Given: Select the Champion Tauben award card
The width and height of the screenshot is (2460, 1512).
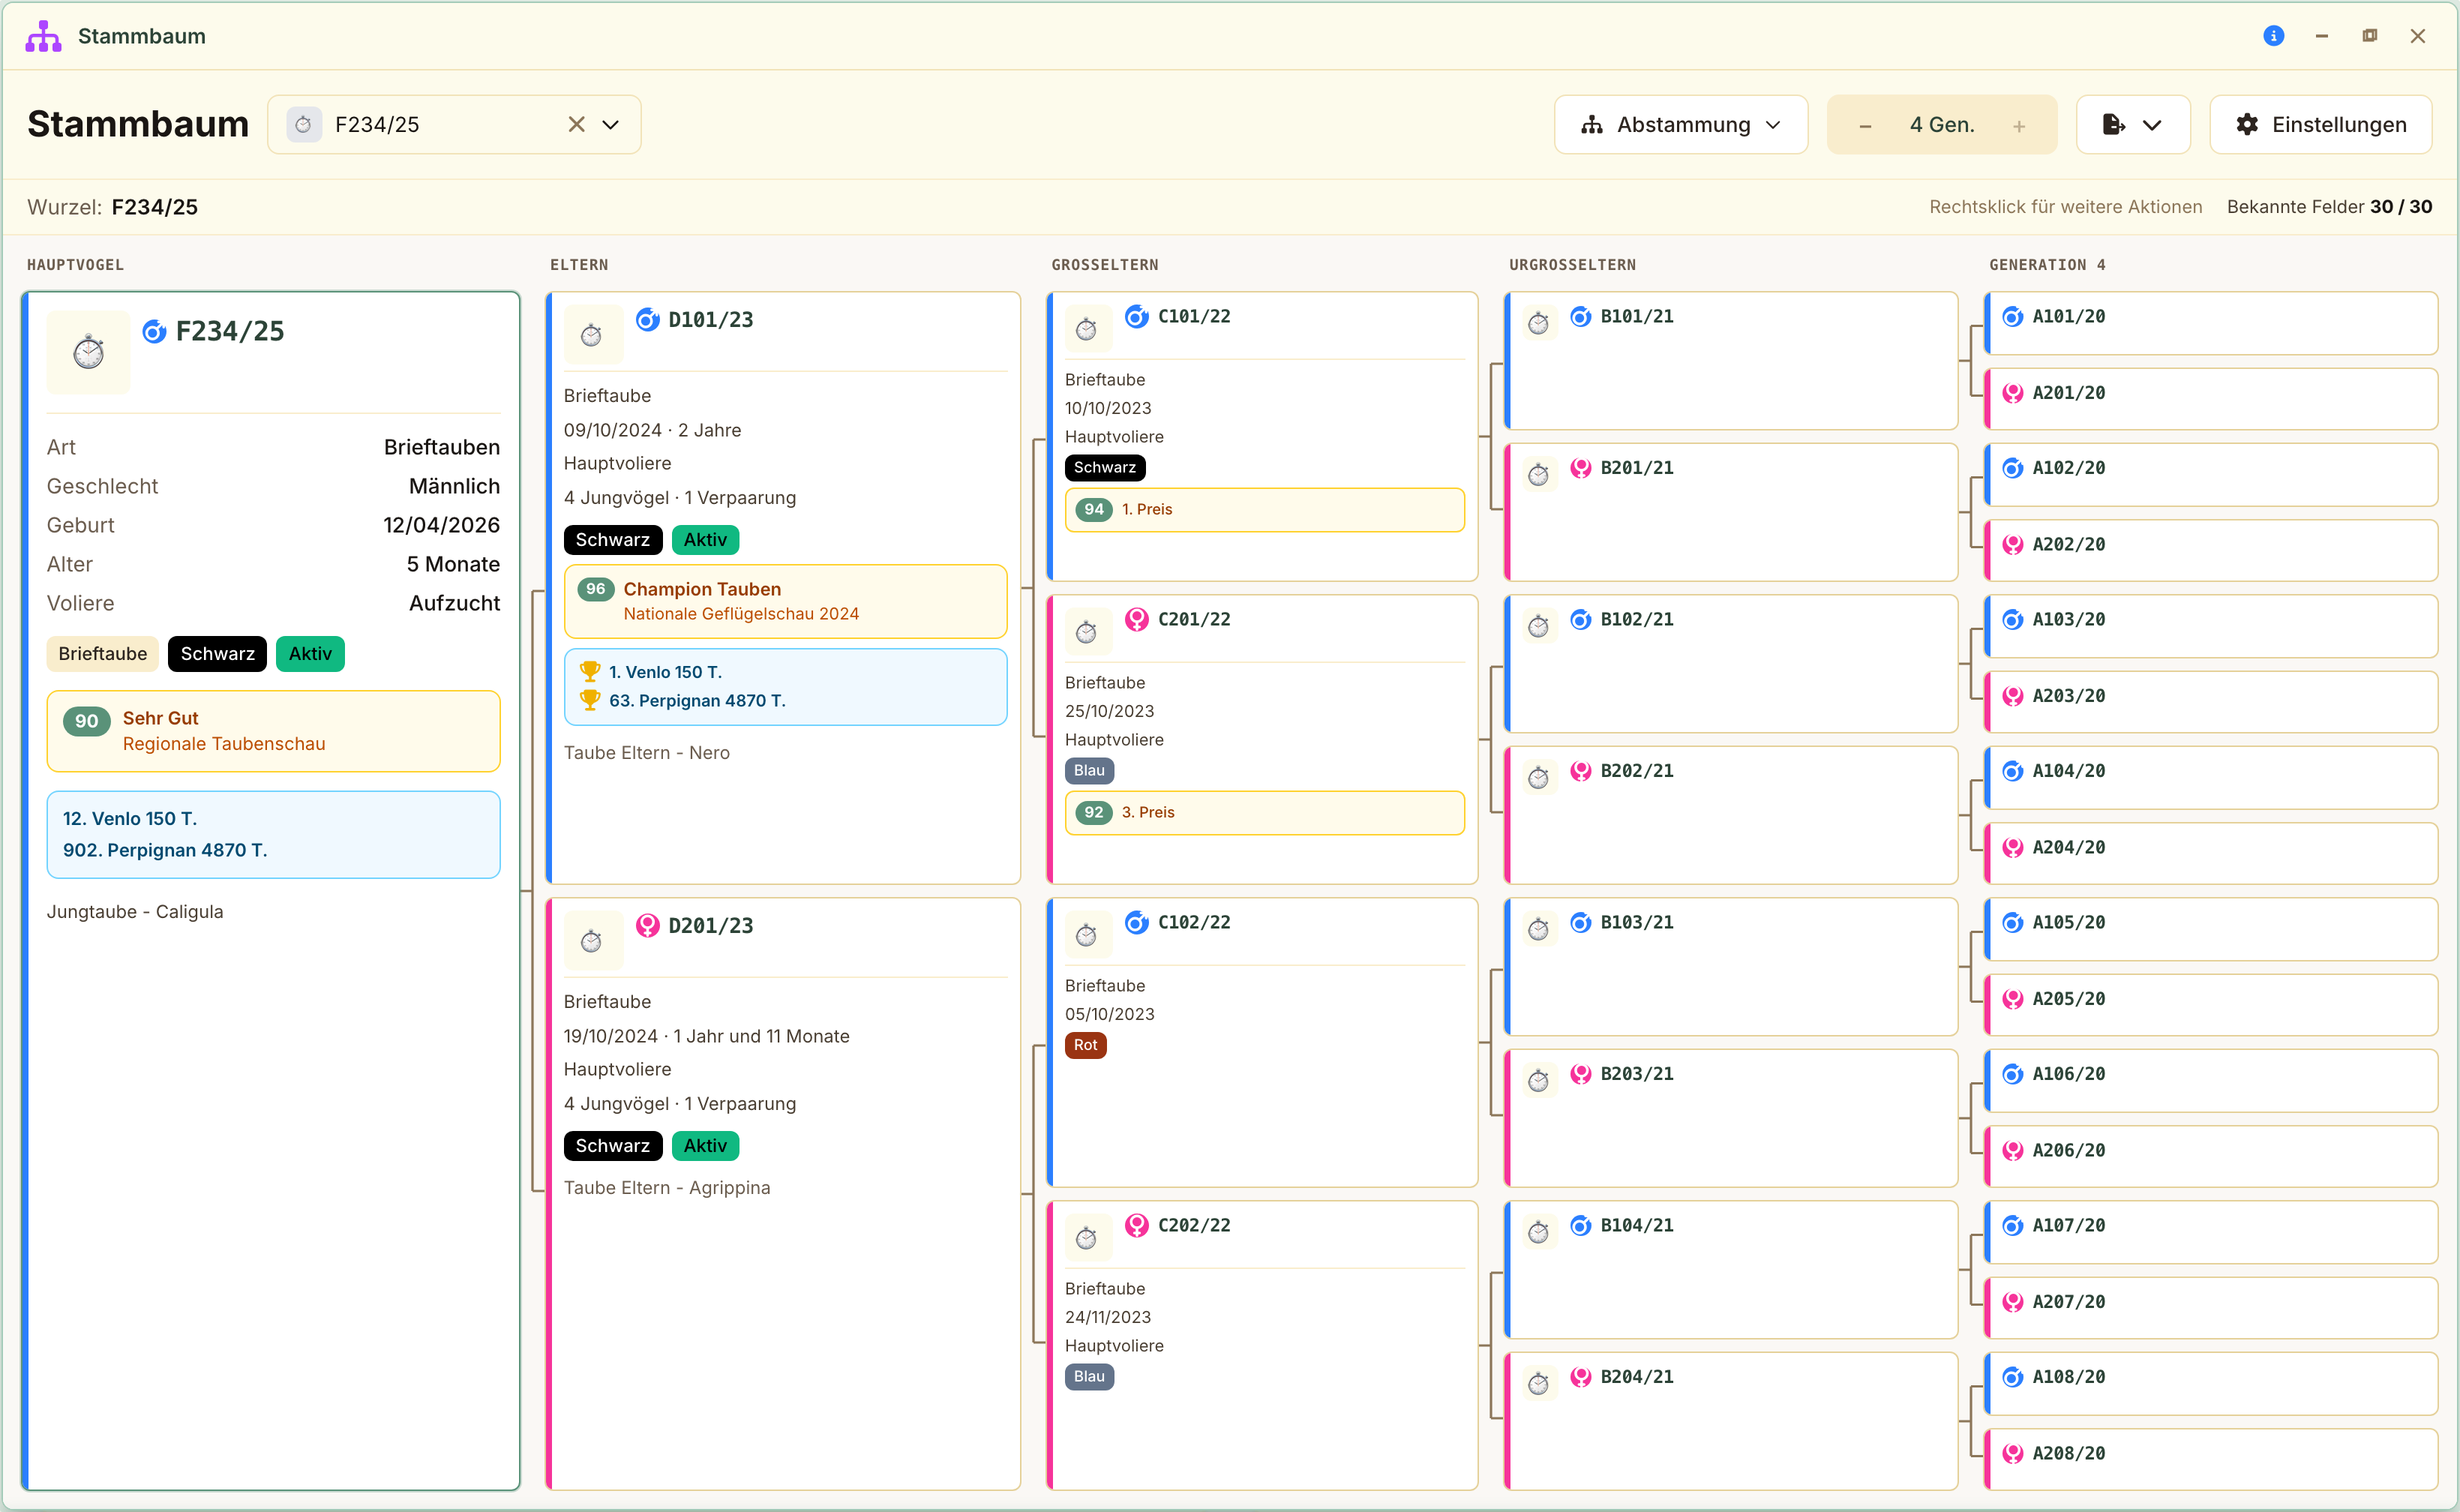Looking at the screenshot, I should (785, 601).
